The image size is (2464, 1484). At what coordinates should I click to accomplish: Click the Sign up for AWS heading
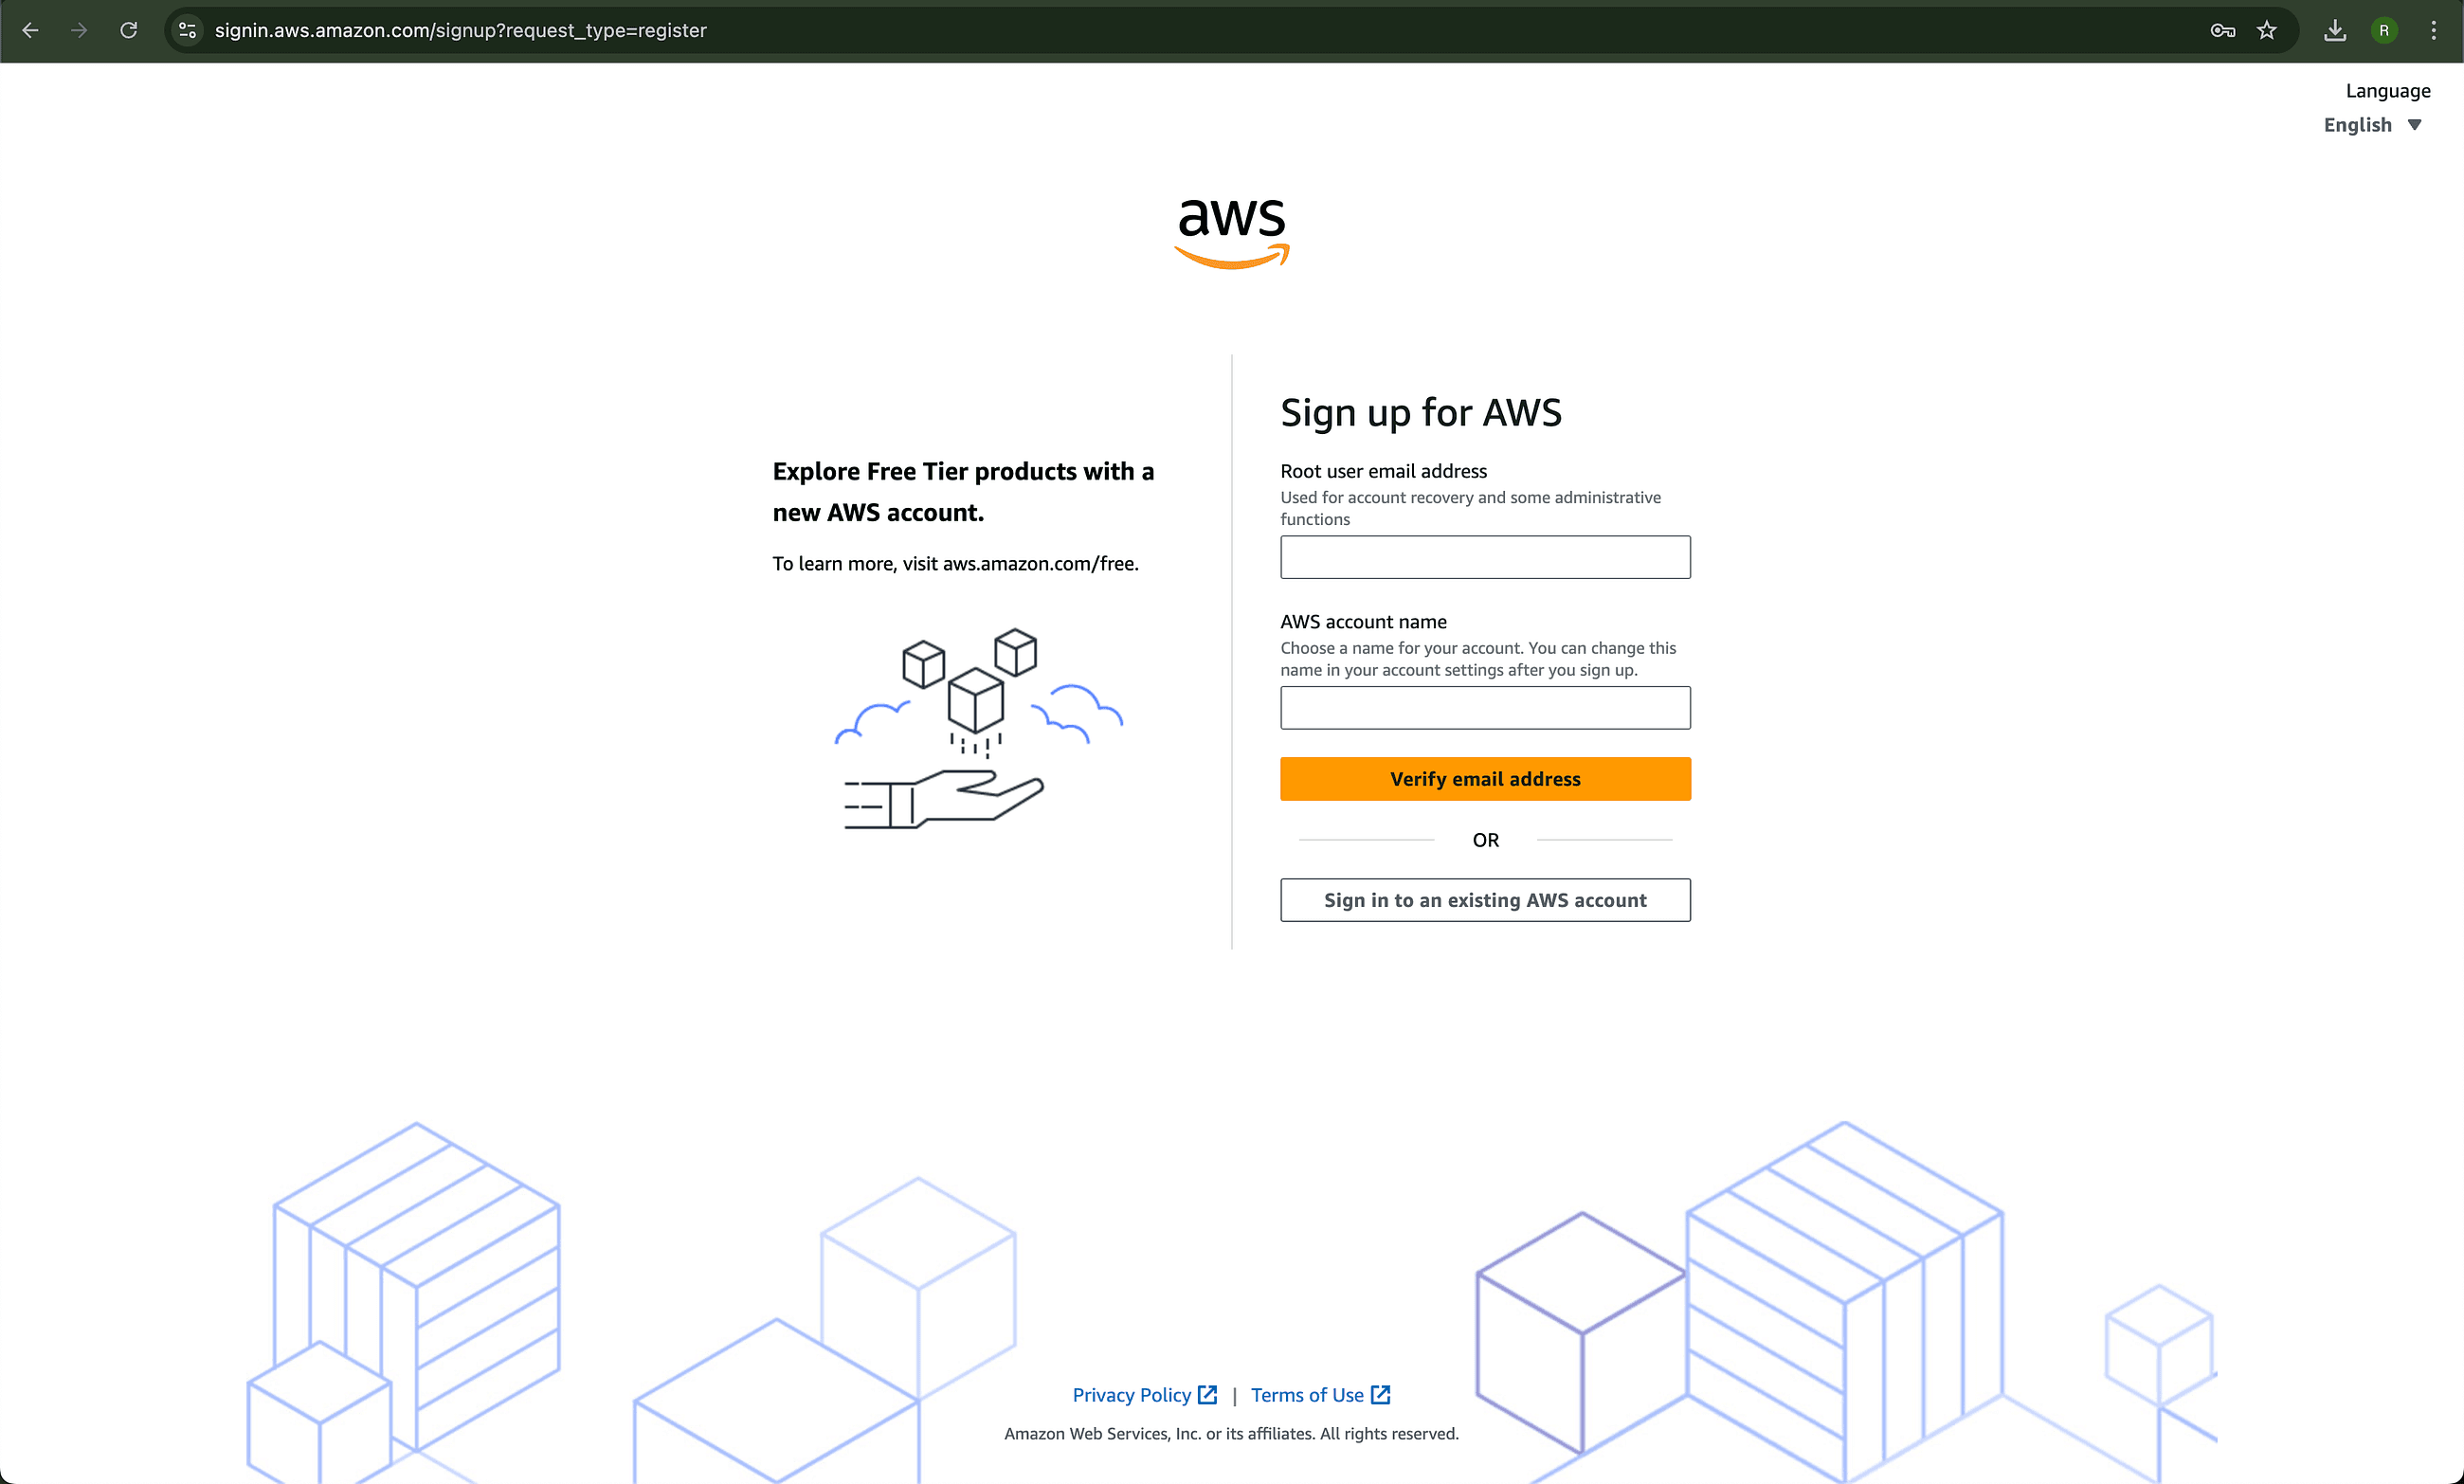[x=1421, y=413]
